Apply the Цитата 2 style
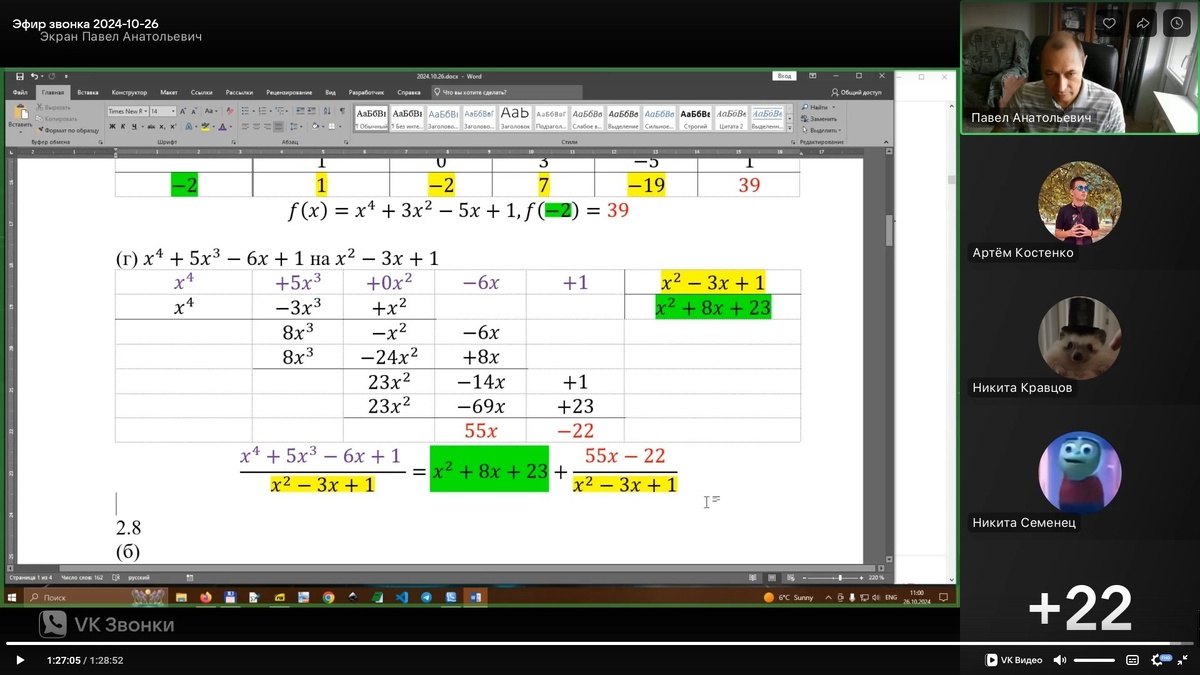This screenshot has height=675, width=1200. coord(731,119)
